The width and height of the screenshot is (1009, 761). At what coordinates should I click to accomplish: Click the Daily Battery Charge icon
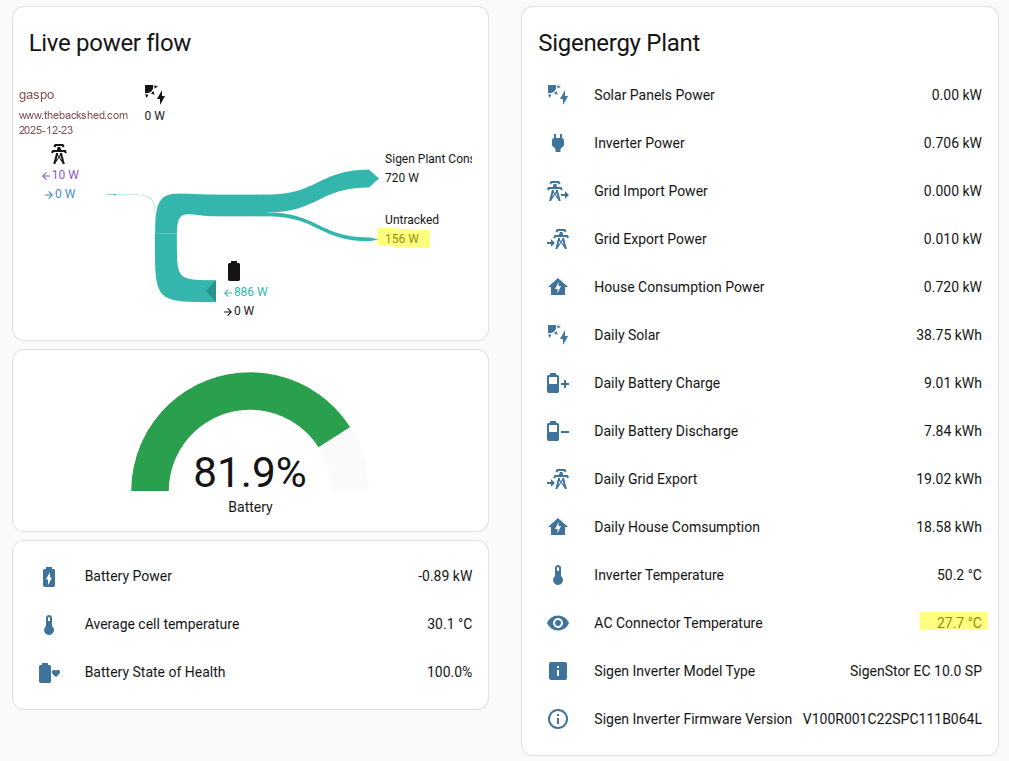558,383
